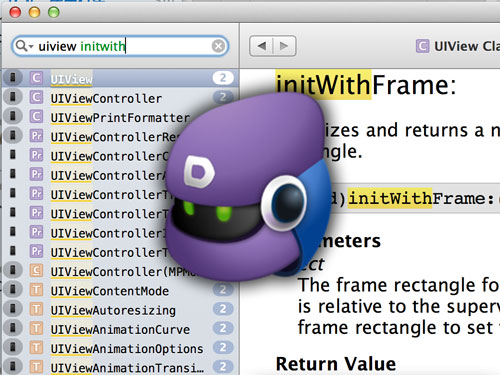
Task: Click the T type icon of UIViewAnimationTransi… row
Action: click(x=36, y=367)
